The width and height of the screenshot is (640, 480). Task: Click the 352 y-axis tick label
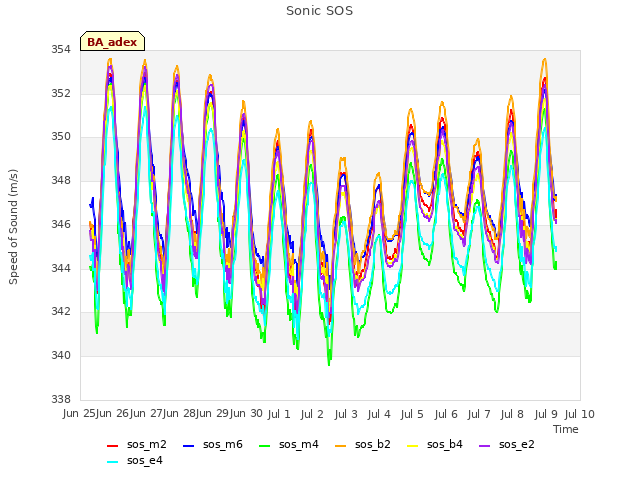tap(61, 93)
